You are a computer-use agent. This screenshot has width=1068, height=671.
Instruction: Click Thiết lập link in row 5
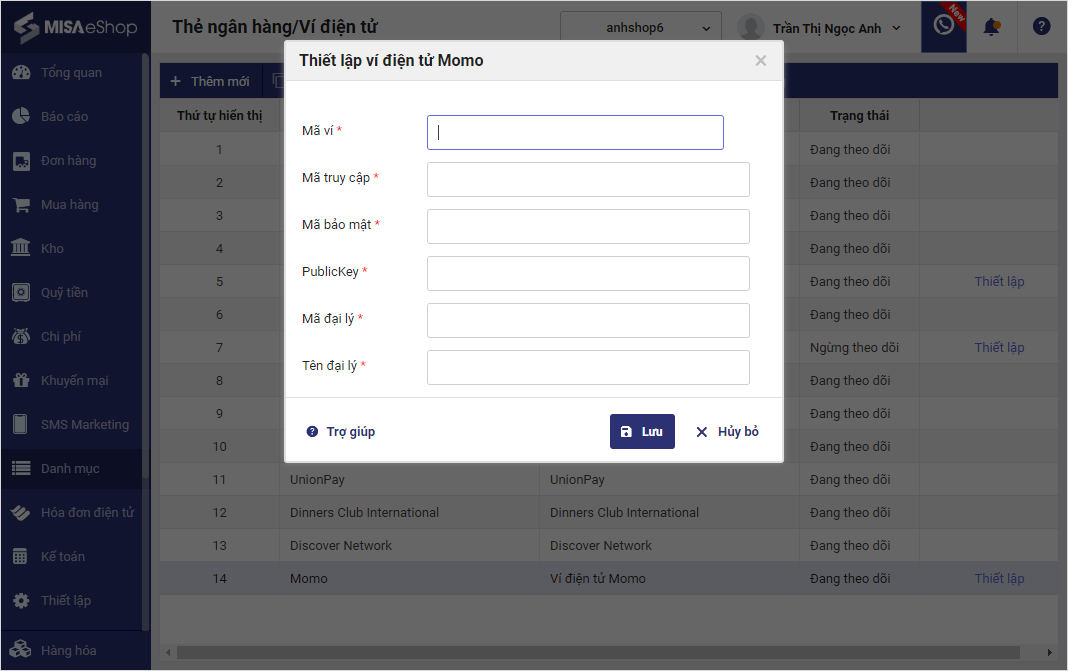(999, 281)
